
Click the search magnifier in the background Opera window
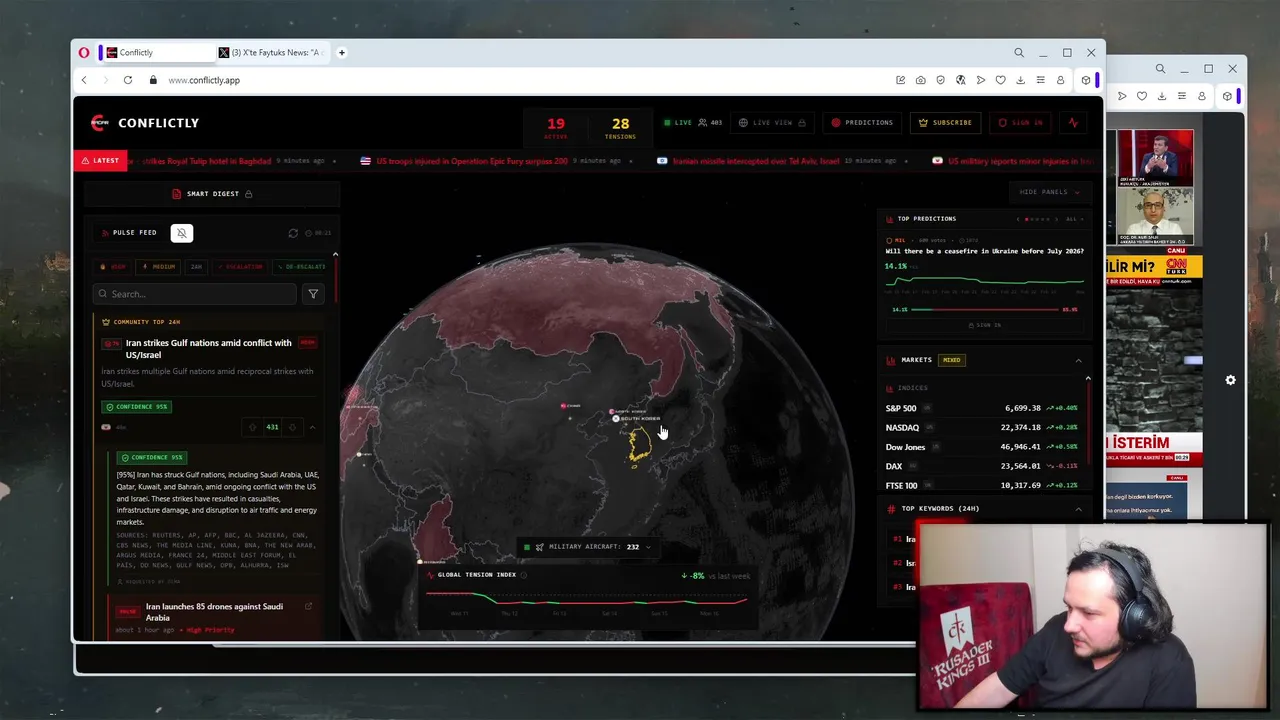point(1160,69)
